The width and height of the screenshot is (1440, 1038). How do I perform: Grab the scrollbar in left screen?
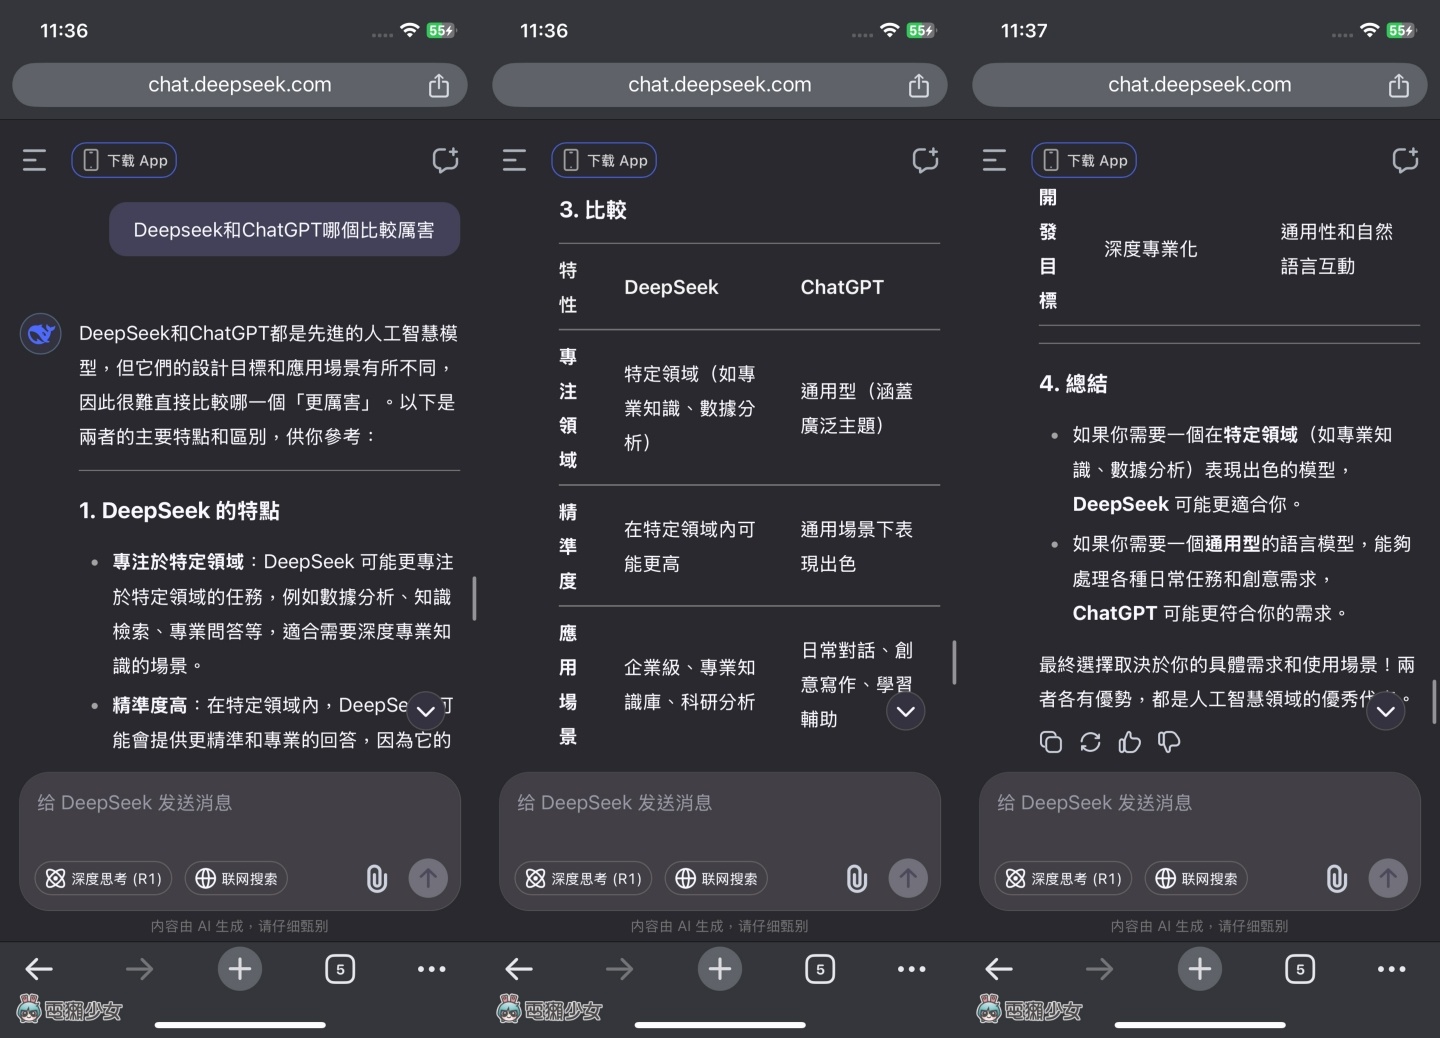click(474, 598)
